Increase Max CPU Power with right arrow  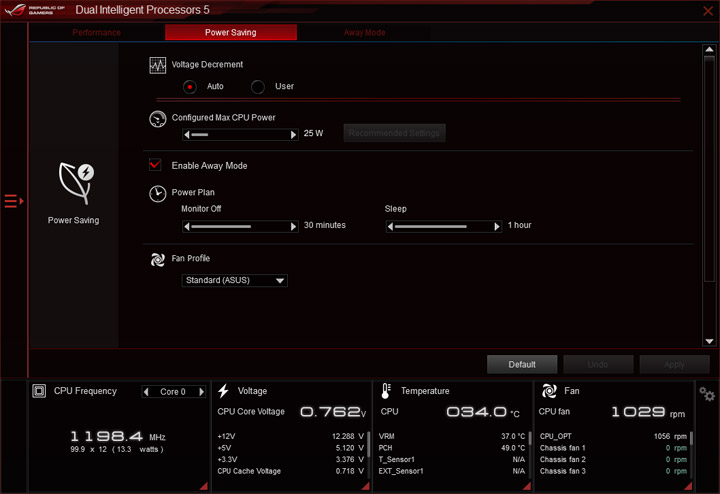click(293, 135)
